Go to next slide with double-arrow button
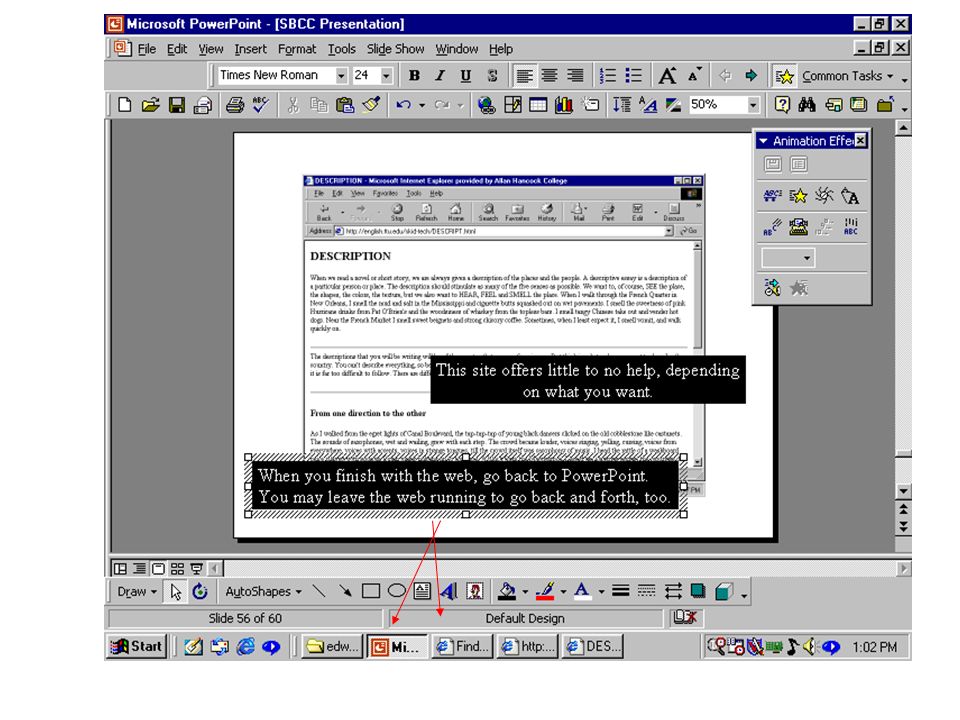Image resolution: width=960 pixels, height=720 pixels. tap(904, 527)
